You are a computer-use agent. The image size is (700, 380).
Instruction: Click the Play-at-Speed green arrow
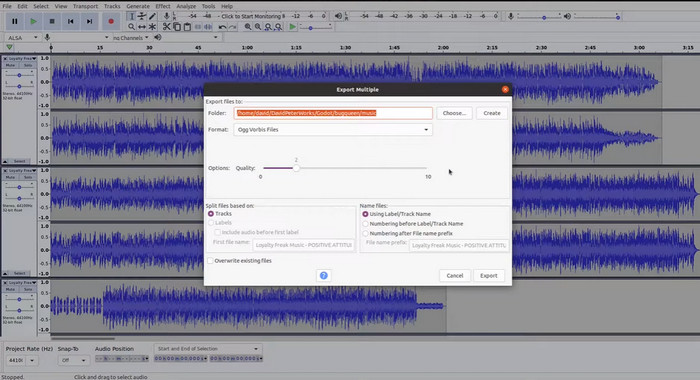click(292, 27)
